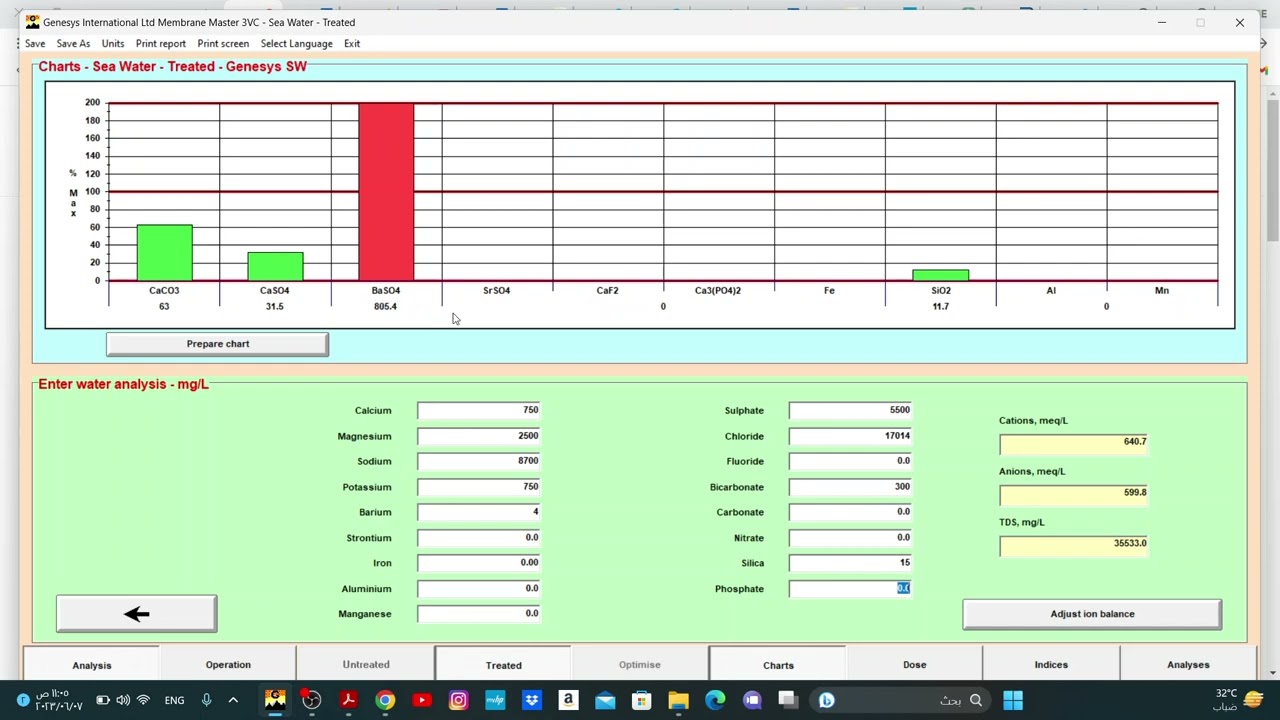Viewport: 1280px width, 720px height.
Task: Open Amazon from the taskbar
Action: pos(568,700)
